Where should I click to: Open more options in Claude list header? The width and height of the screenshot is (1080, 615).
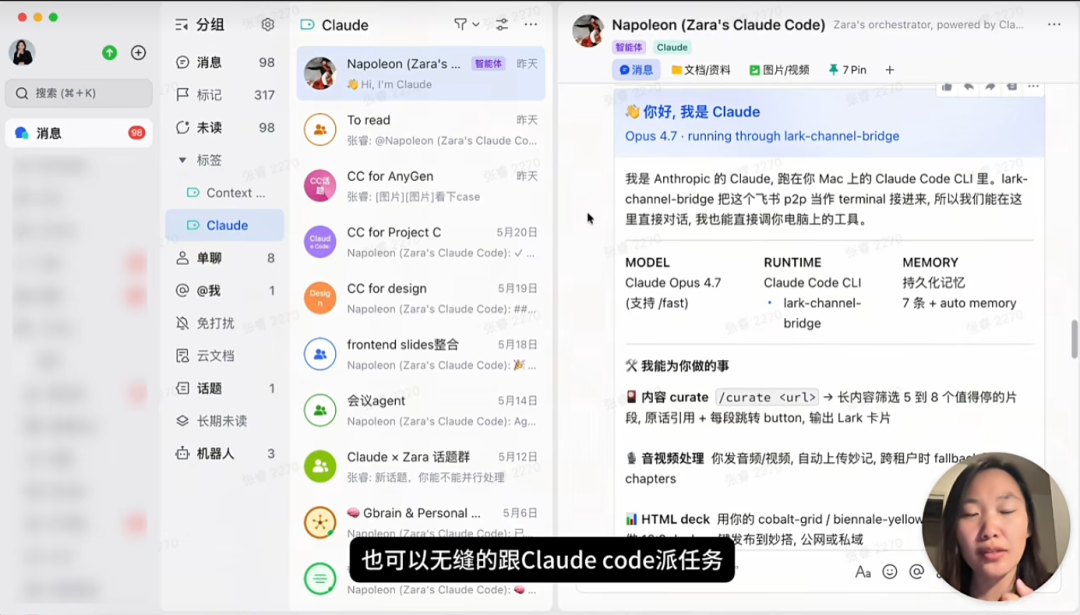tap(530, 24)
